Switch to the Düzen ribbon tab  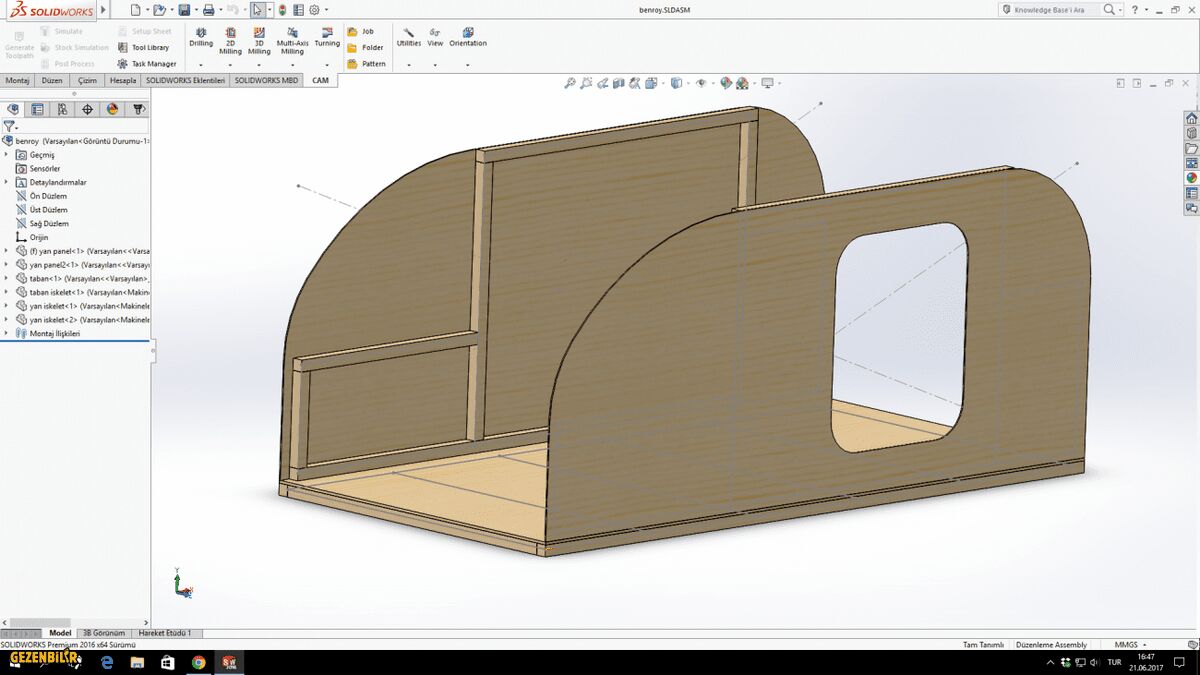(53, 80)
